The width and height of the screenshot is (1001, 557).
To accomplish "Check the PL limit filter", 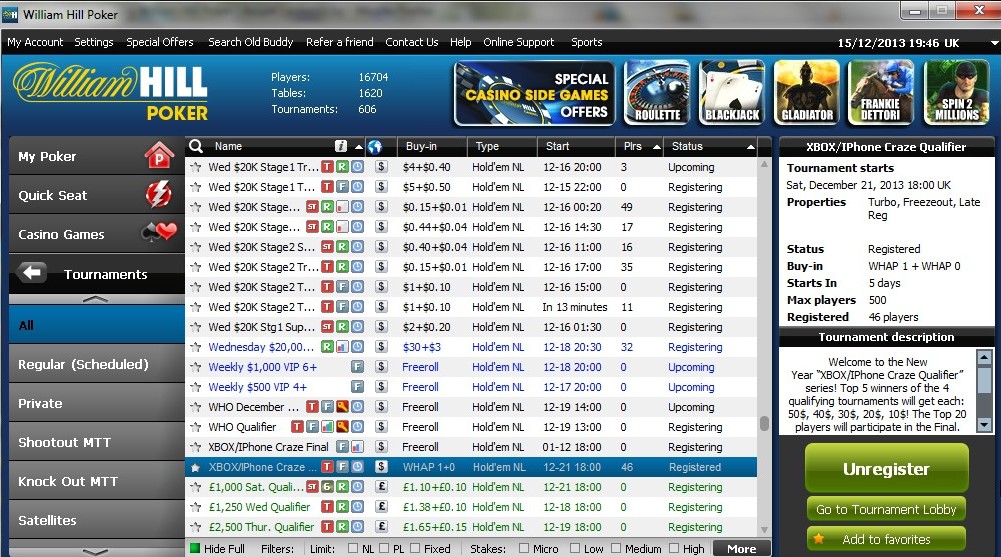I will tap(384, 548).
